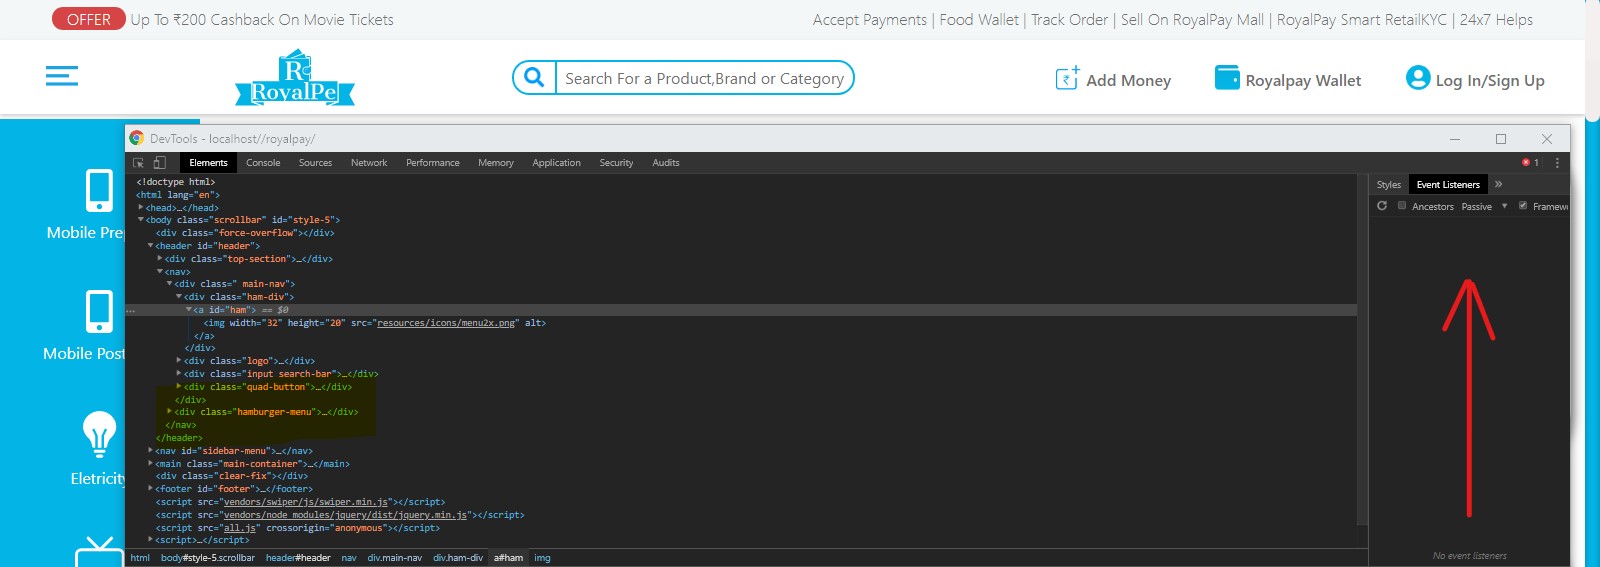Focus the product search input field
This screenshot has width=1600, height=567.
pos(705,78)
